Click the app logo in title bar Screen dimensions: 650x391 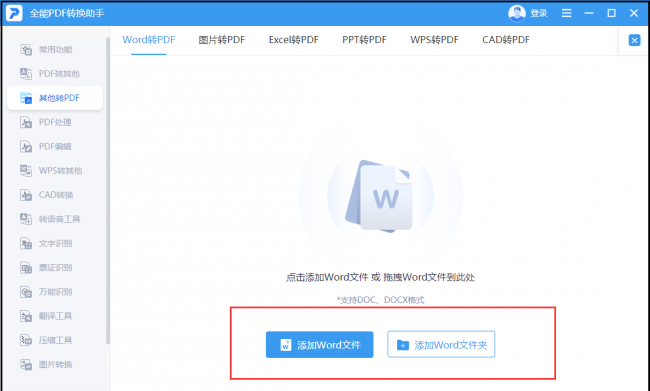coord(14,13)
